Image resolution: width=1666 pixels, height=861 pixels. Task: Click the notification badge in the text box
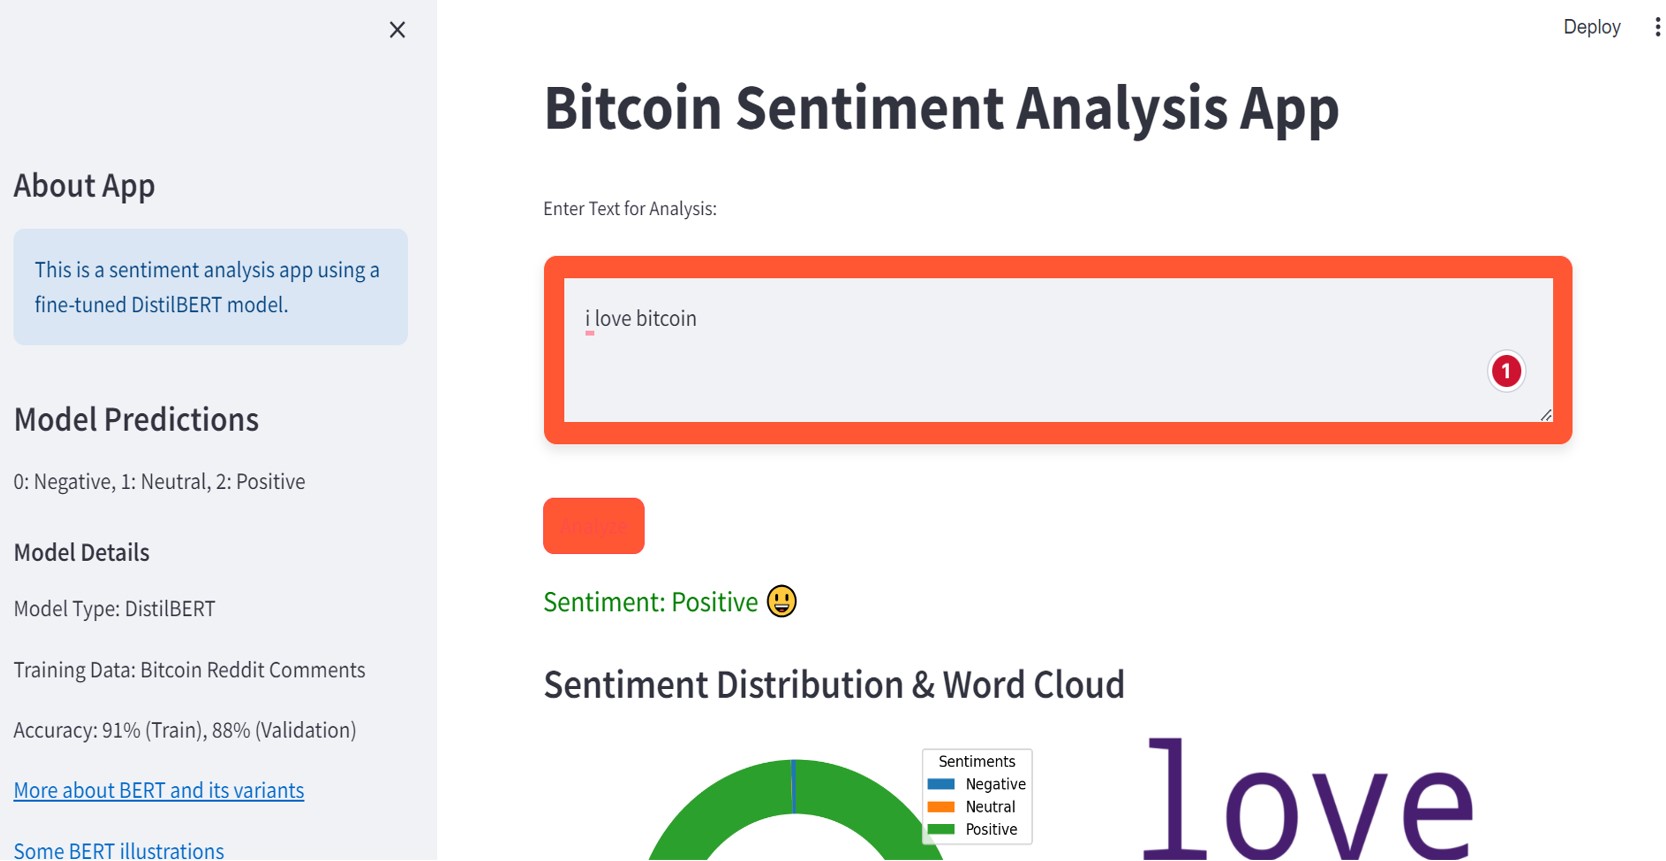(1505, 370)
